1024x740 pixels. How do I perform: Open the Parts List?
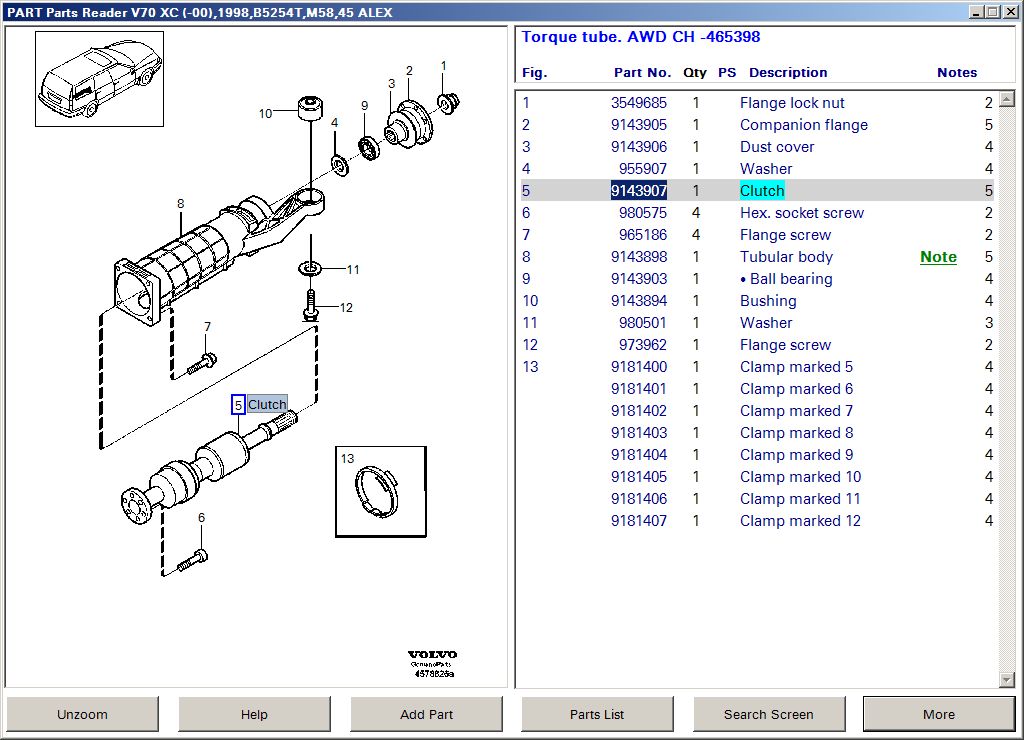coord(597,714)
